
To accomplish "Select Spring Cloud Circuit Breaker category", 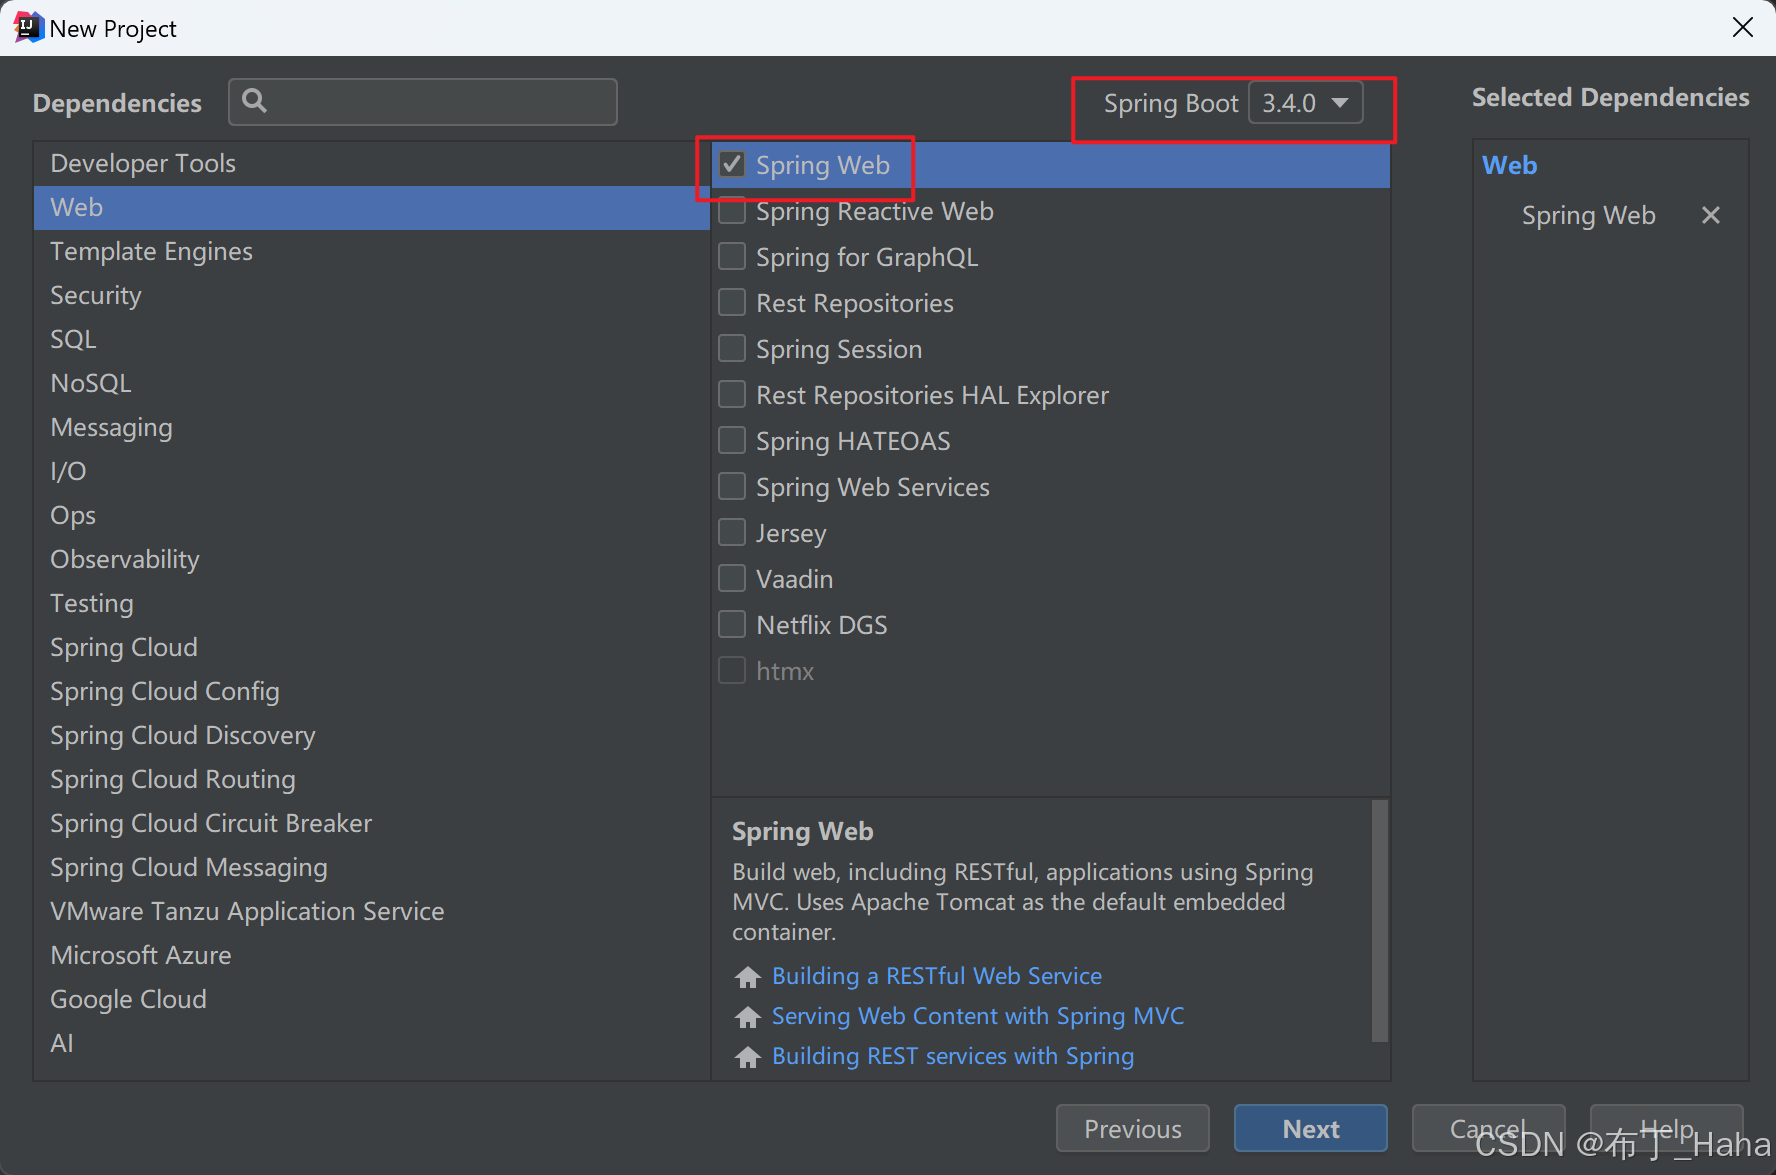I will [371, 823].
